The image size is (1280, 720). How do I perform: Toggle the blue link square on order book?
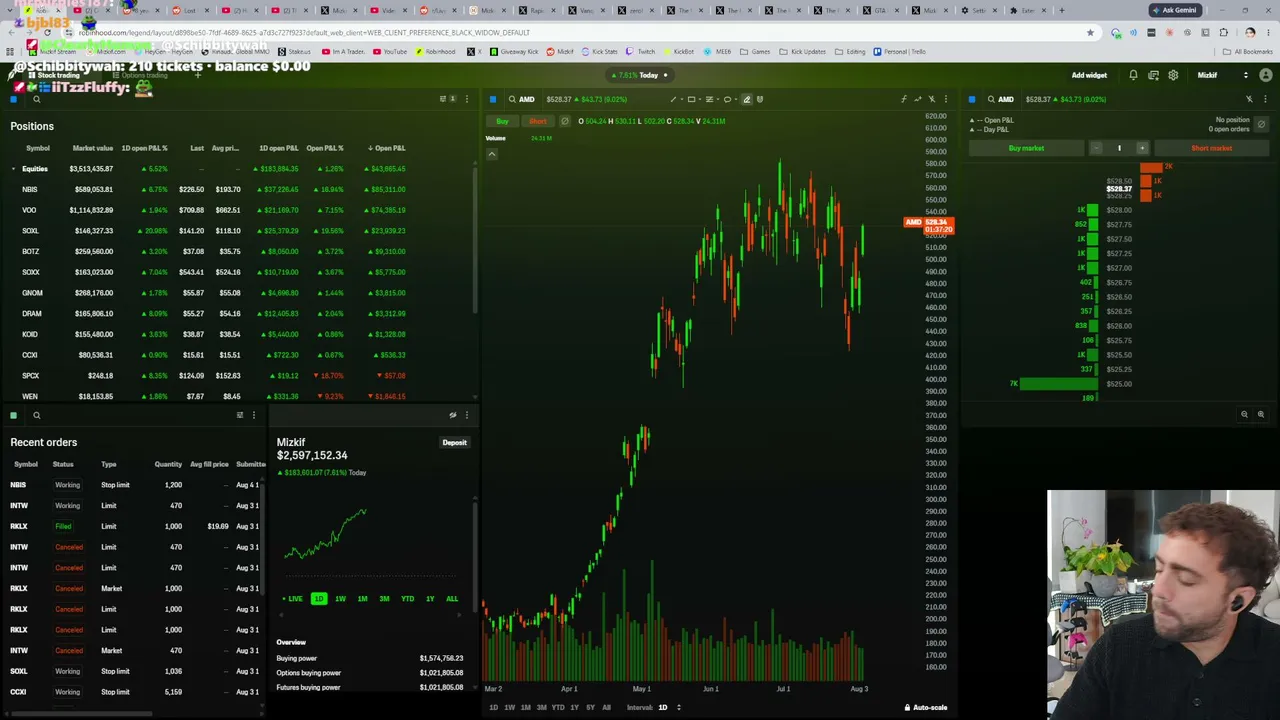pyautogui.click(x=972, y=99)
